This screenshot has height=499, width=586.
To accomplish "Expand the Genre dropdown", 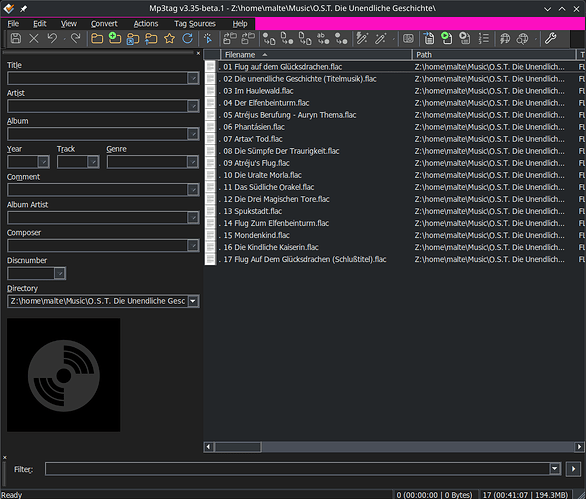I will [x=193, y=162].
